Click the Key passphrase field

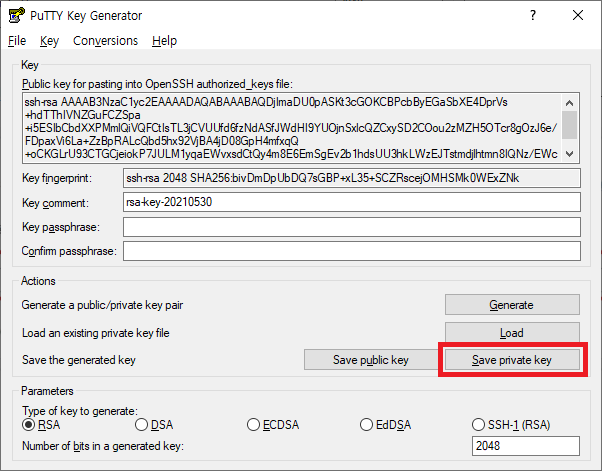tap(352, 227)
